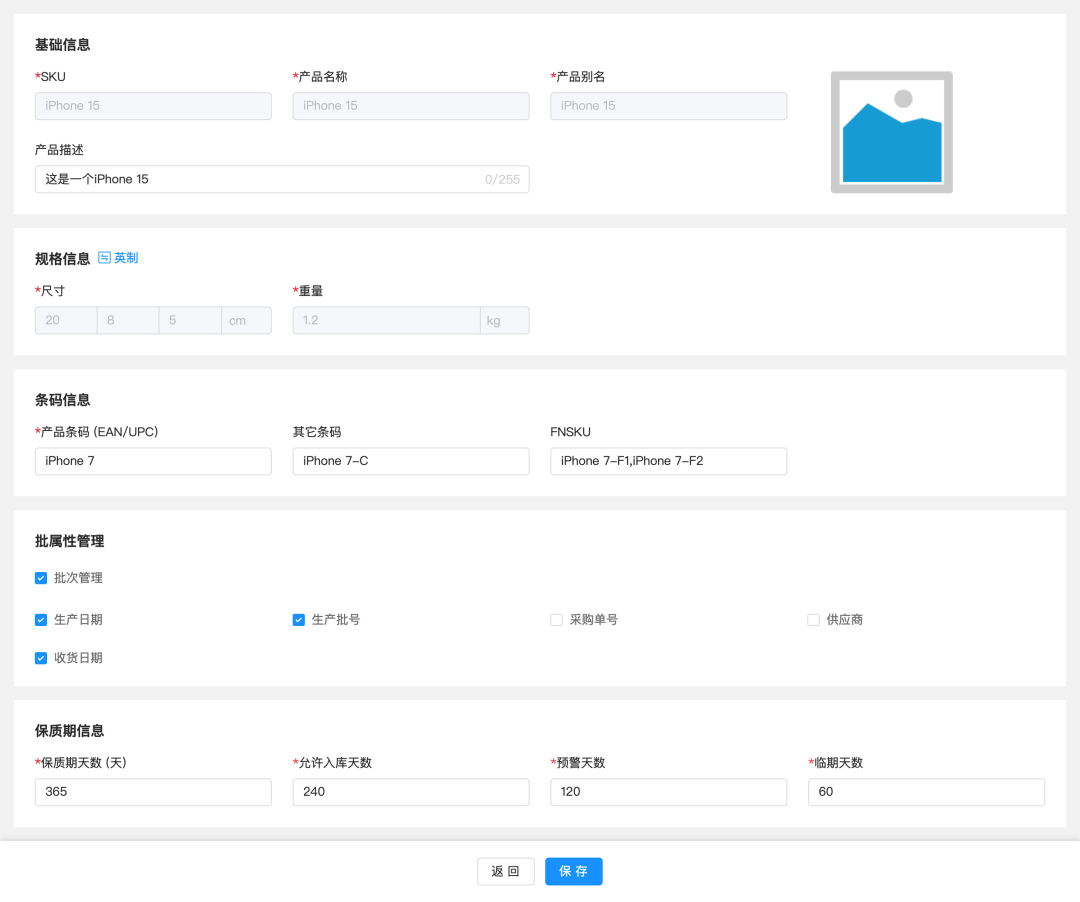Click the kg unit suffix
This screenshot has height=902, width=1080.
pyautogui.click(x=504, y=320)
